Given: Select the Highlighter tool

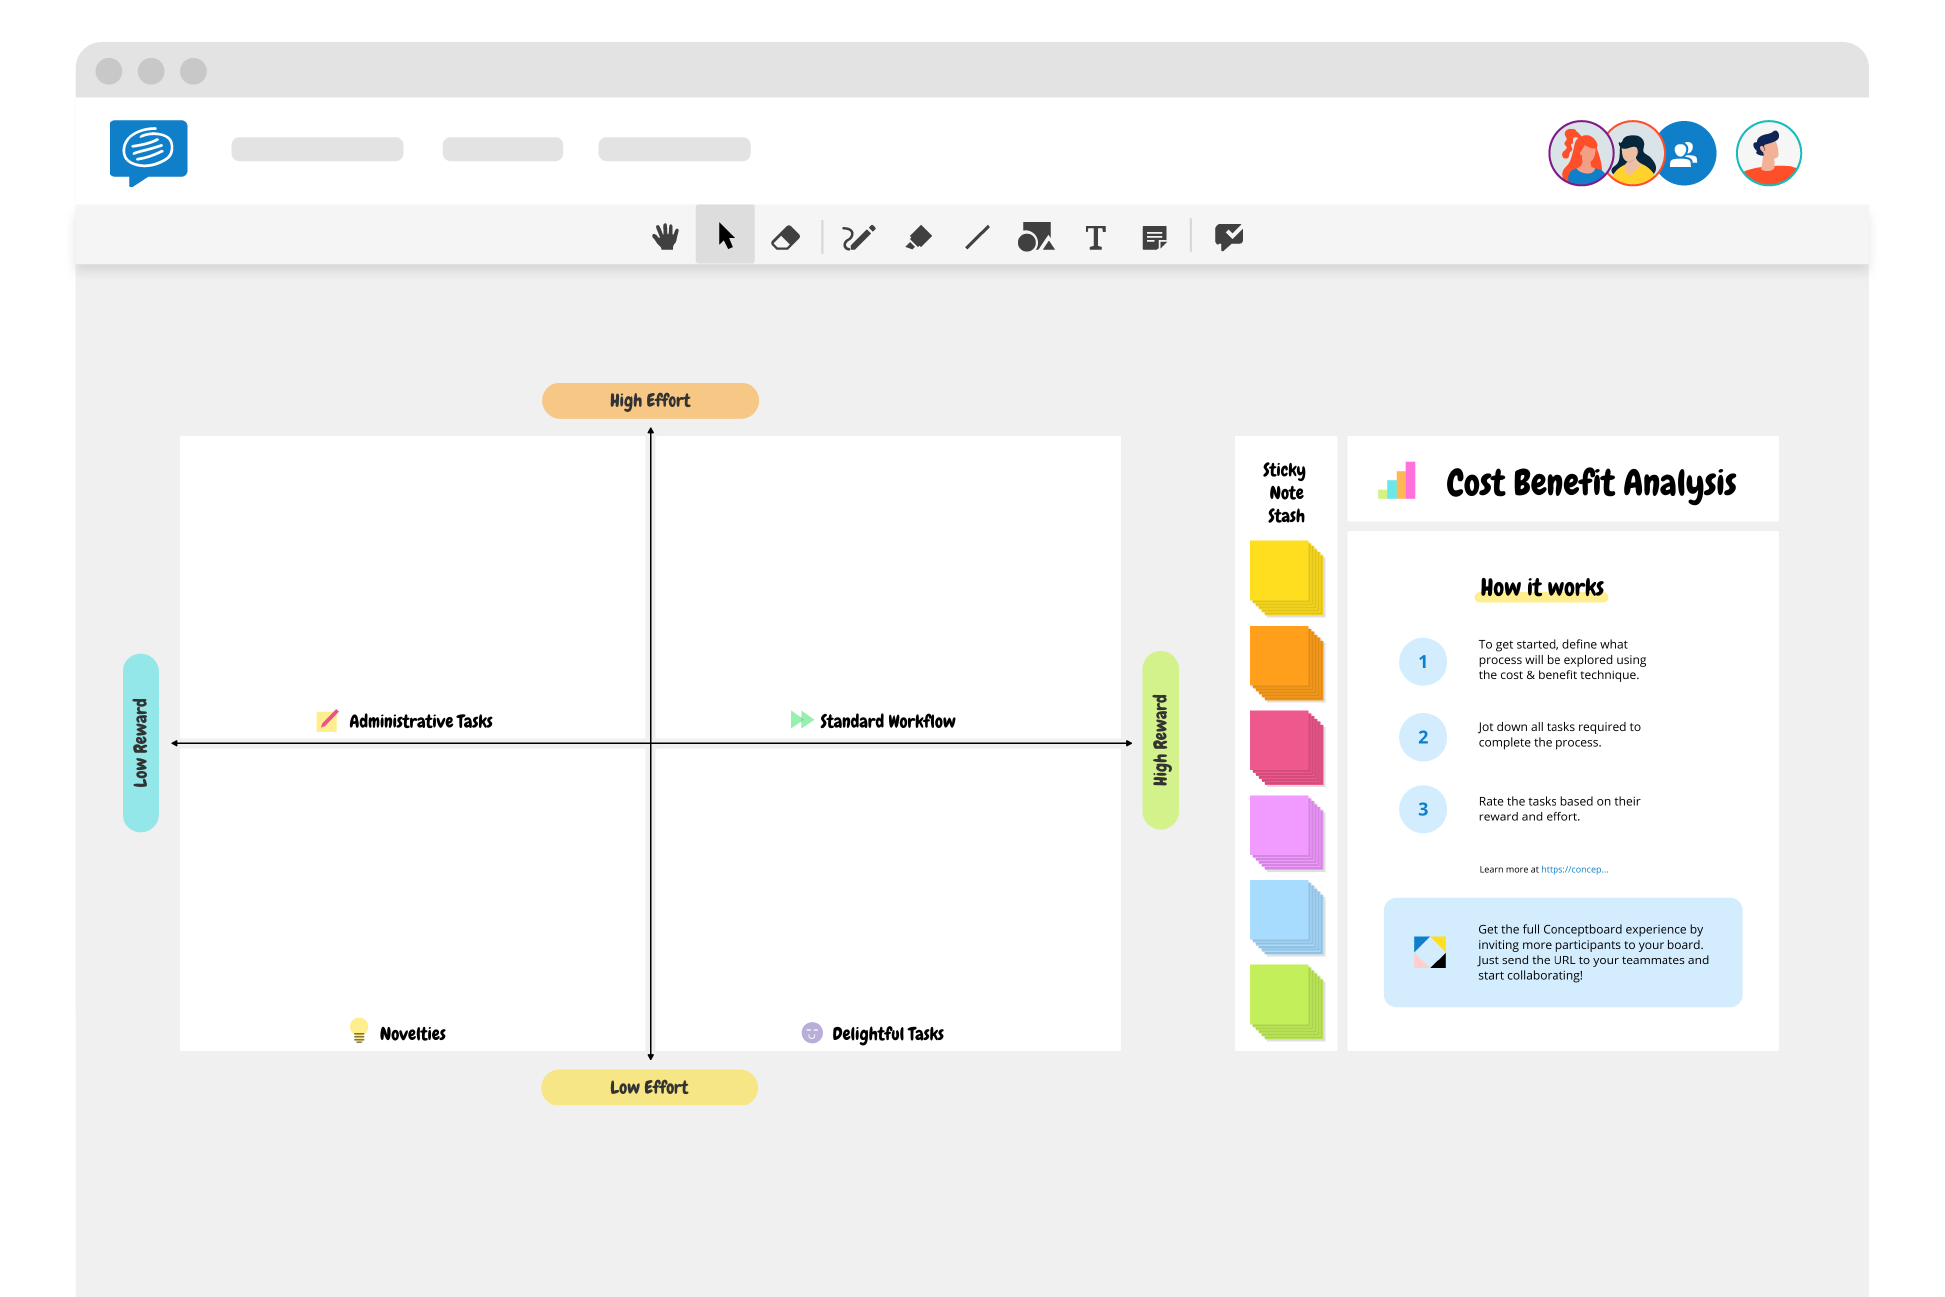Looking at the screenshot, I should pyautogui.click(x=920, y=236).
